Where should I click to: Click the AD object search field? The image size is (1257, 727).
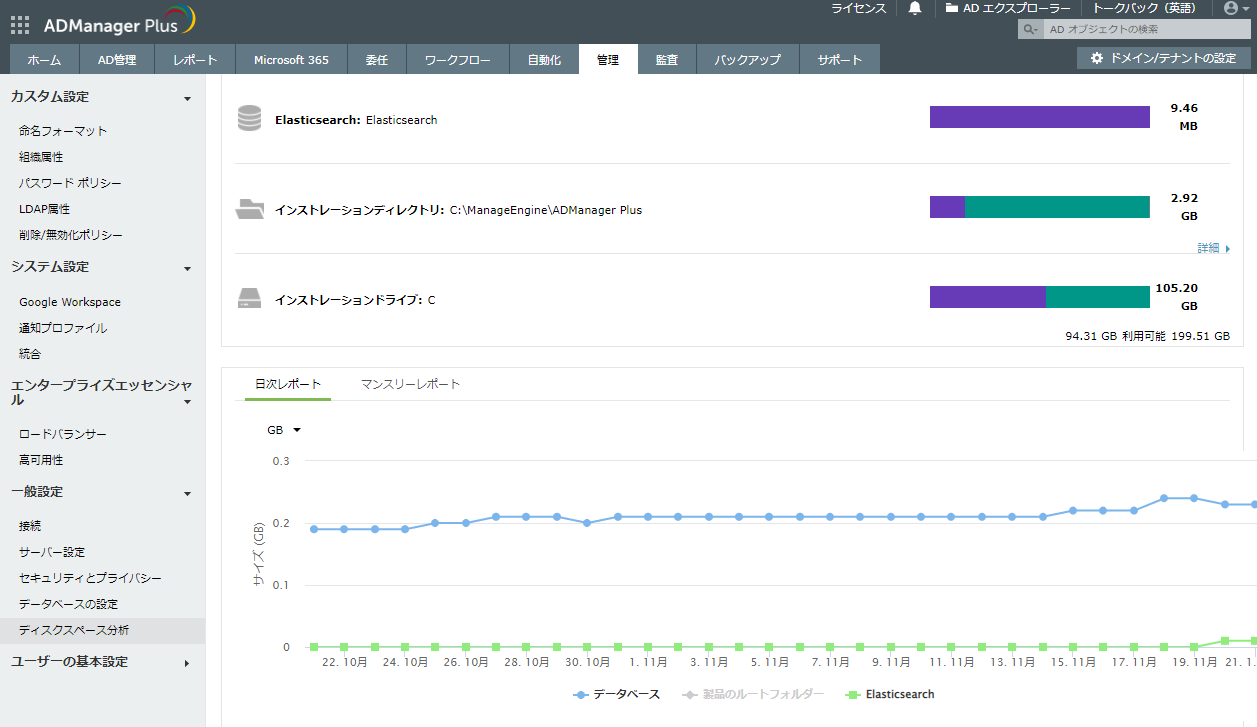(1140, 30)
